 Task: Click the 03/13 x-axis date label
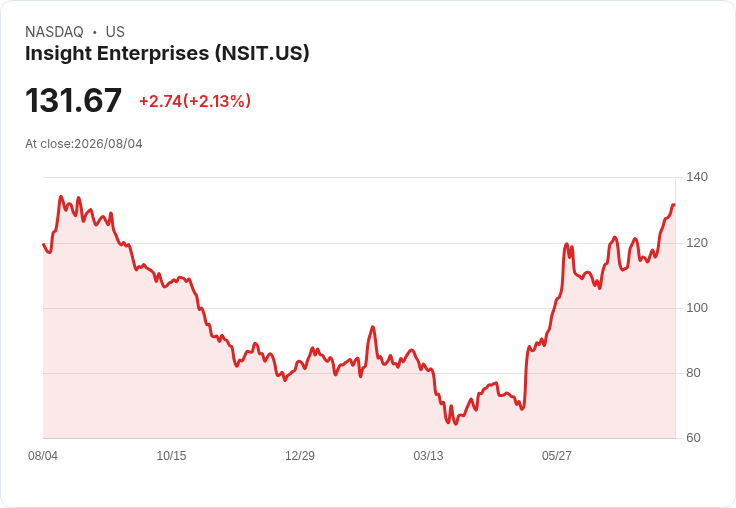428,456
